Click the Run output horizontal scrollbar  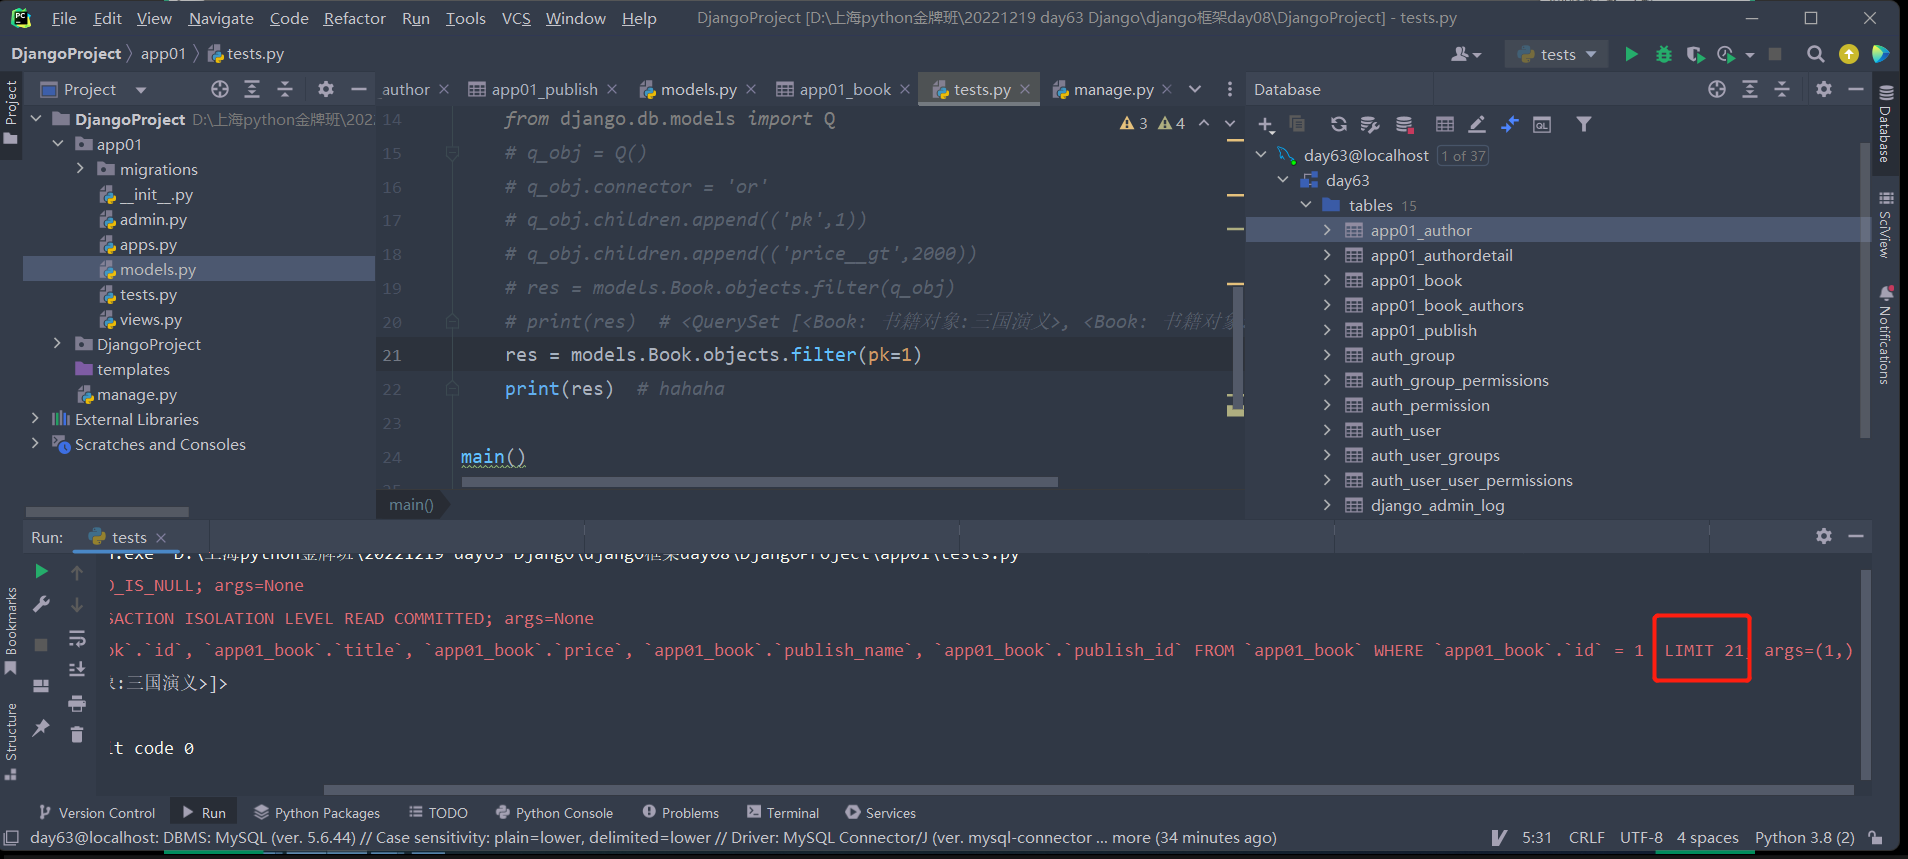click(1088, 789)
